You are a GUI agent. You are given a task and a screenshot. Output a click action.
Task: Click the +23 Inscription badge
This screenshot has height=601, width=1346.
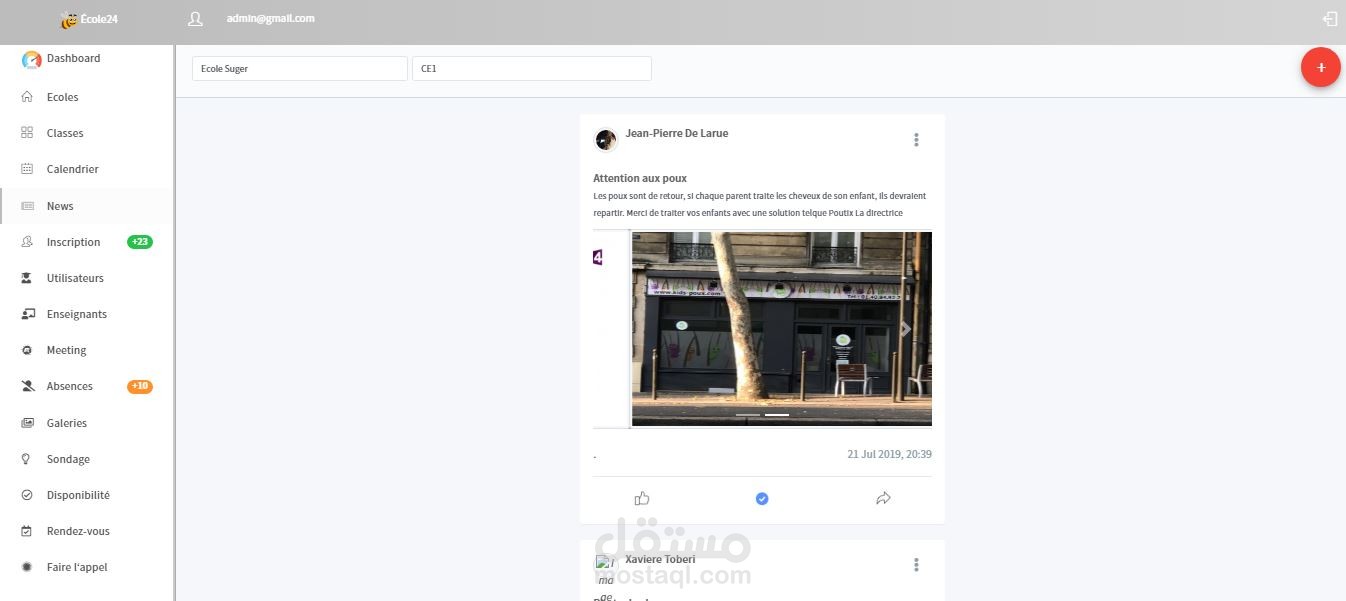(140, 242)
